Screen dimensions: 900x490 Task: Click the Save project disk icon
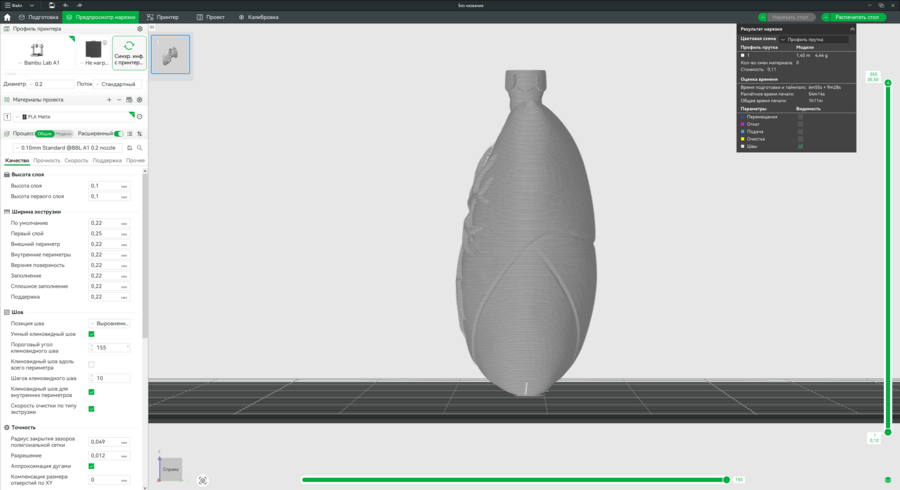click(x=52, y=5)
